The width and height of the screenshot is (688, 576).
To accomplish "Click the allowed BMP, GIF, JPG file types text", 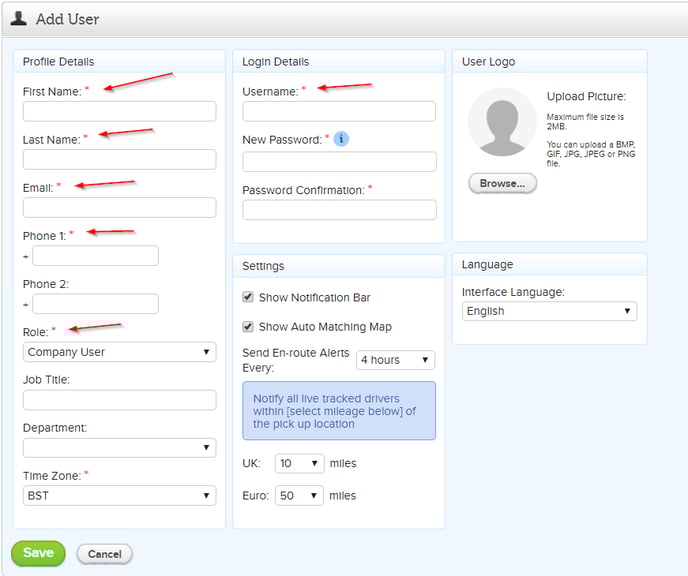I will (591, 154).
